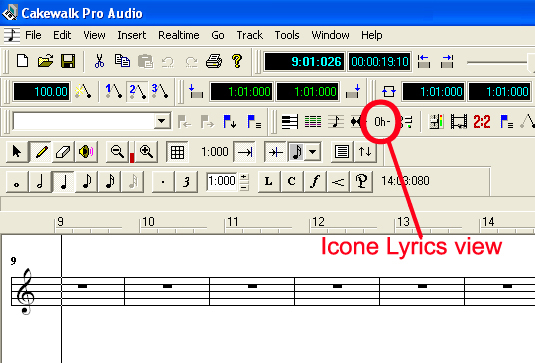The image size is (535, 363).
Task: Click the Redo arrow icon
Action: pos(191,62)
